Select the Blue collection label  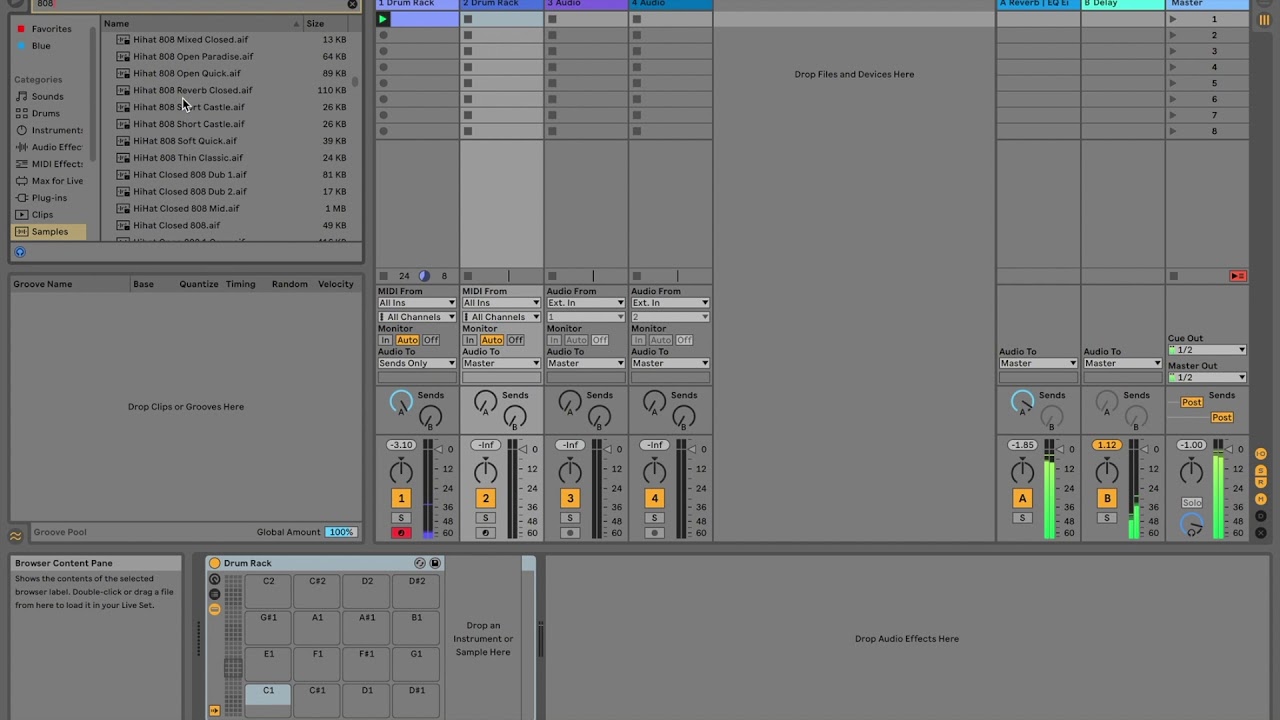click(x=41, y=46)
